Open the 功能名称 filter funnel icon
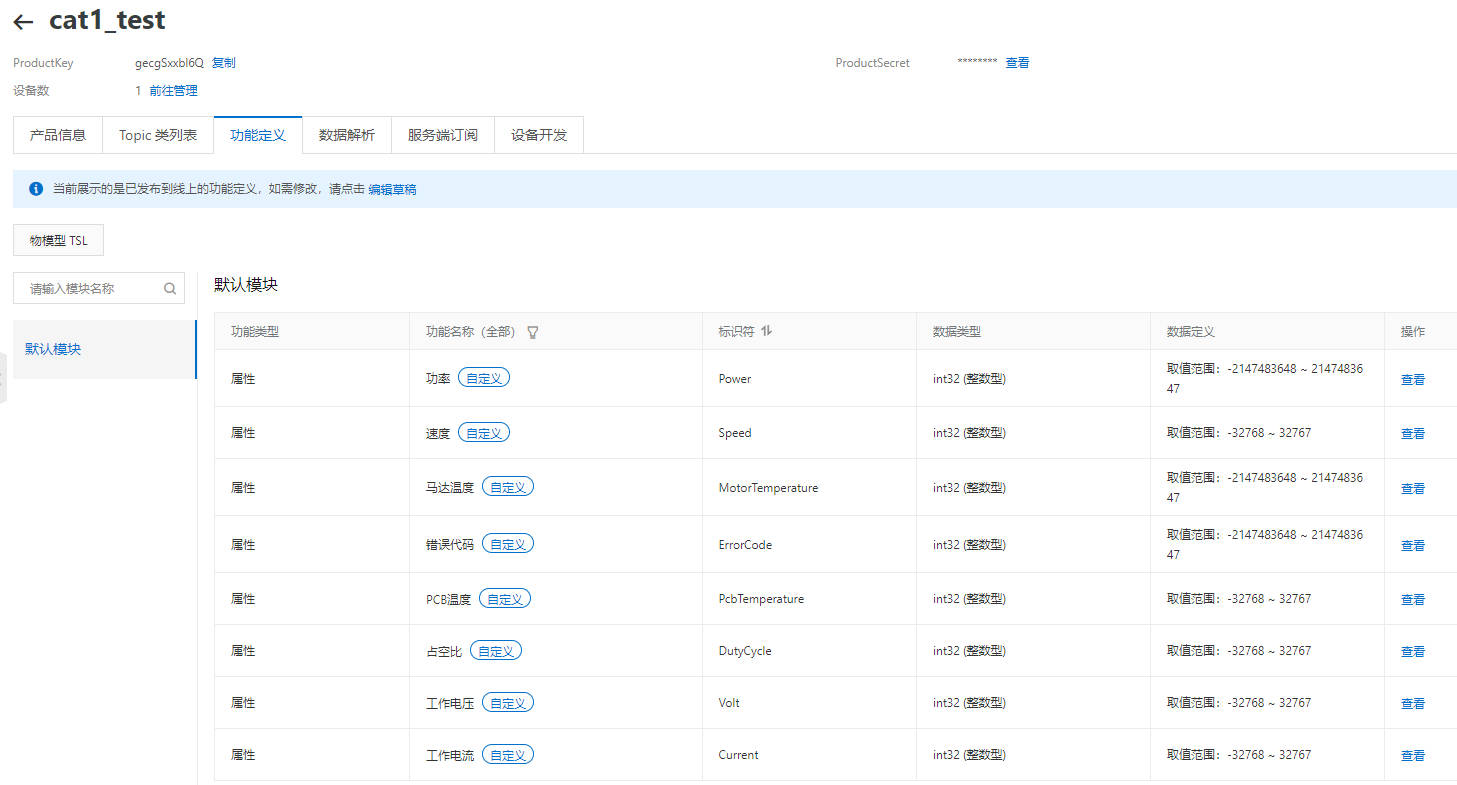 (533, 332)
